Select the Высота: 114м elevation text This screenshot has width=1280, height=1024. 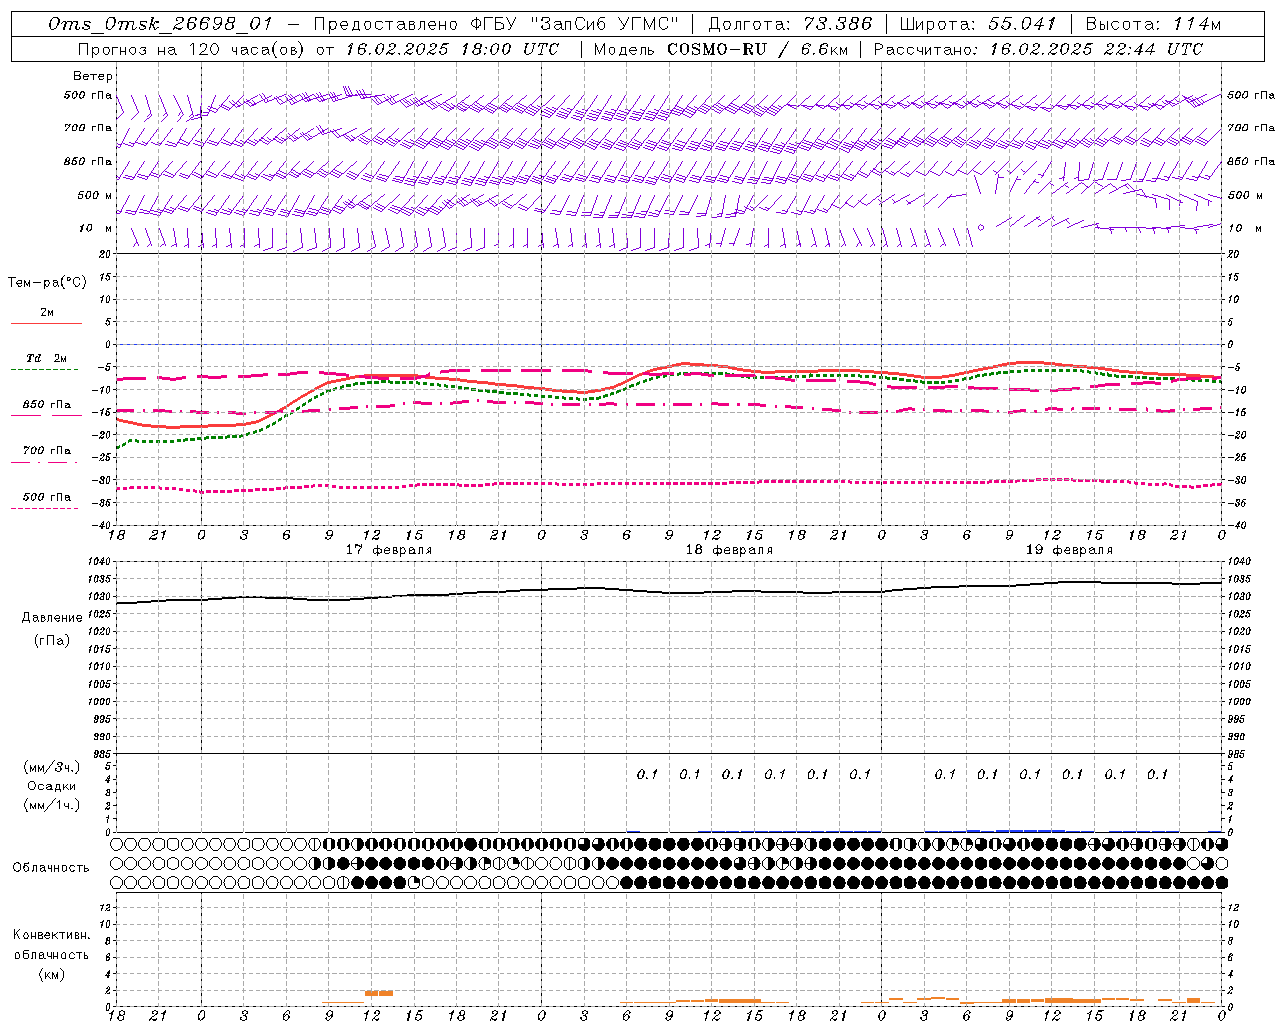(1153, 24)
